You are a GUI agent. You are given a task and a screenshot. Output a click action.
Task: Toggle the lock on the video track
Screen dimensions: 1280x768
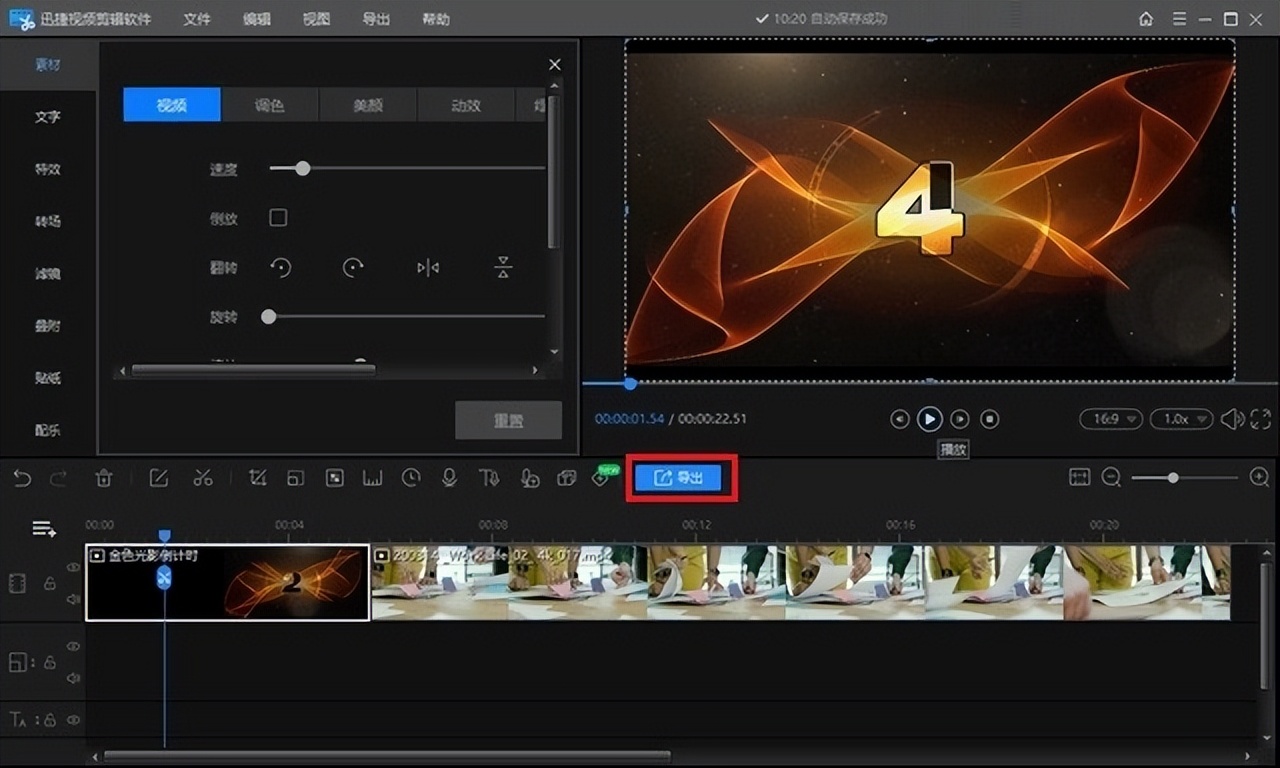(49, 584)
